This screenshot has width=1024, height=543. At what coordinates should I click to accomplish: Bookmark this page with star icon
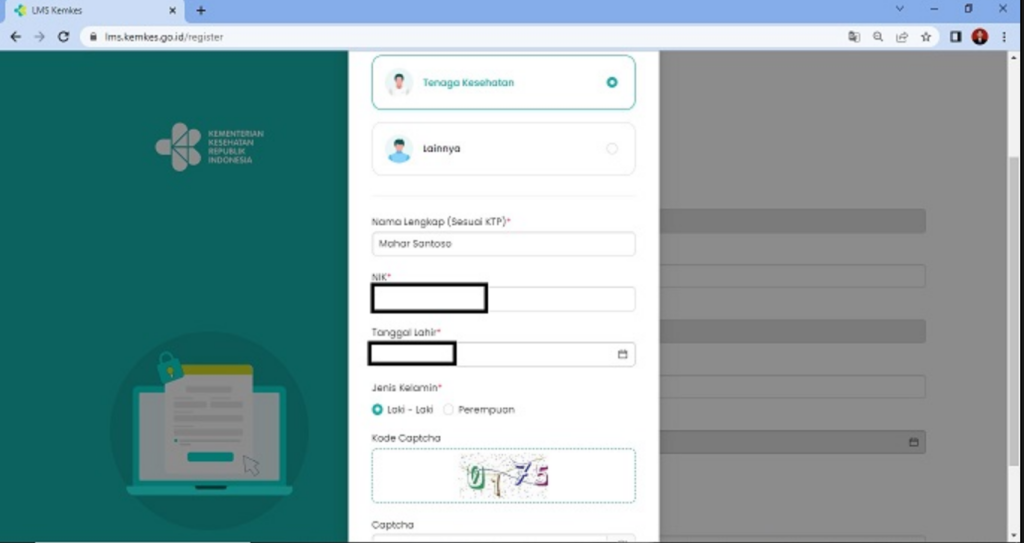pyautogui.click(x=926, y=36)
